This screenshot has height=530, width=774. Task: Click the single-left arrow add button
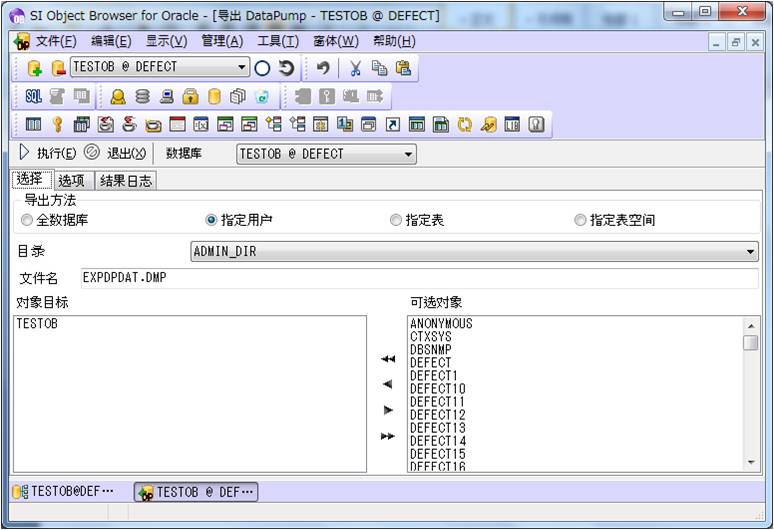point(388,384)
